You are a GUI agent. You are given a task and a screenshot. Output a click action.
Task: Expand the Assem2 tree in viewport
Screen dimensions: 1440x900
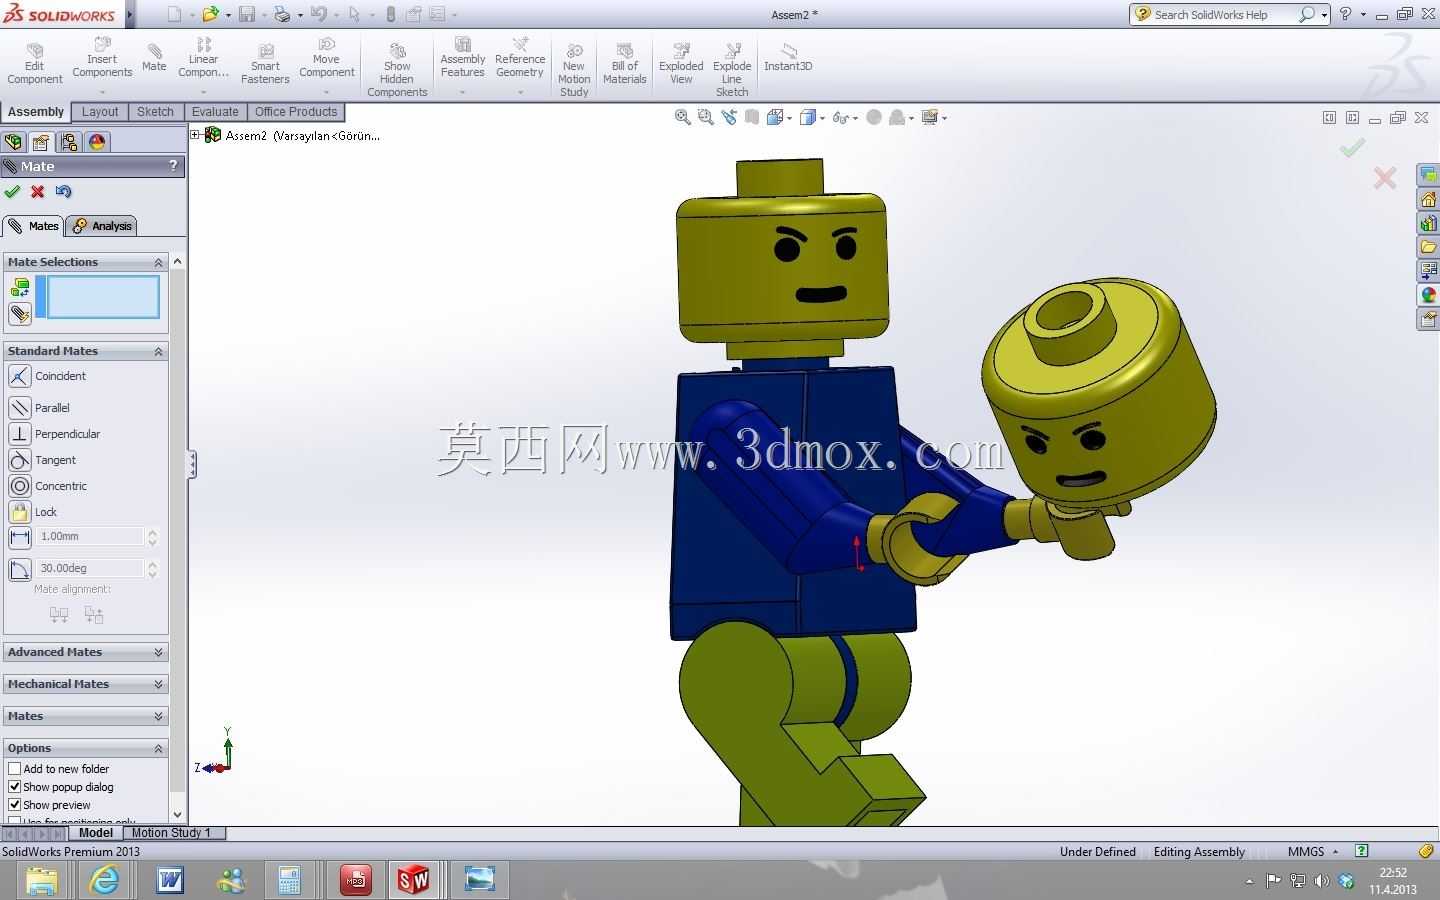pos(196,135)
